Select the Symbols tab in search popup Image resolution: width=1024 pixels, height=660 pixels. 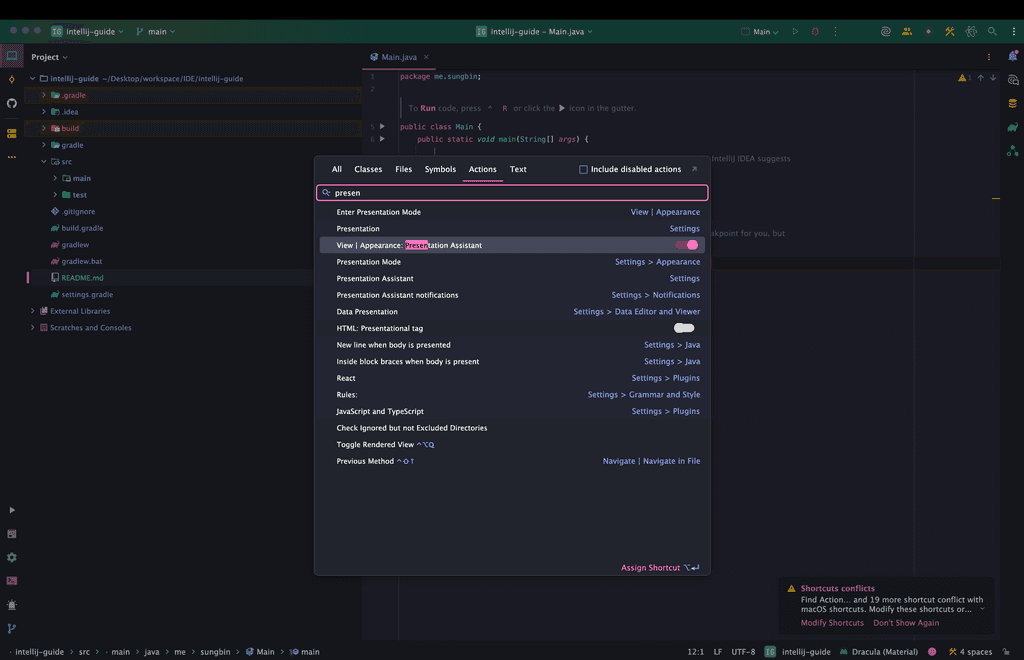click(440, 170)
